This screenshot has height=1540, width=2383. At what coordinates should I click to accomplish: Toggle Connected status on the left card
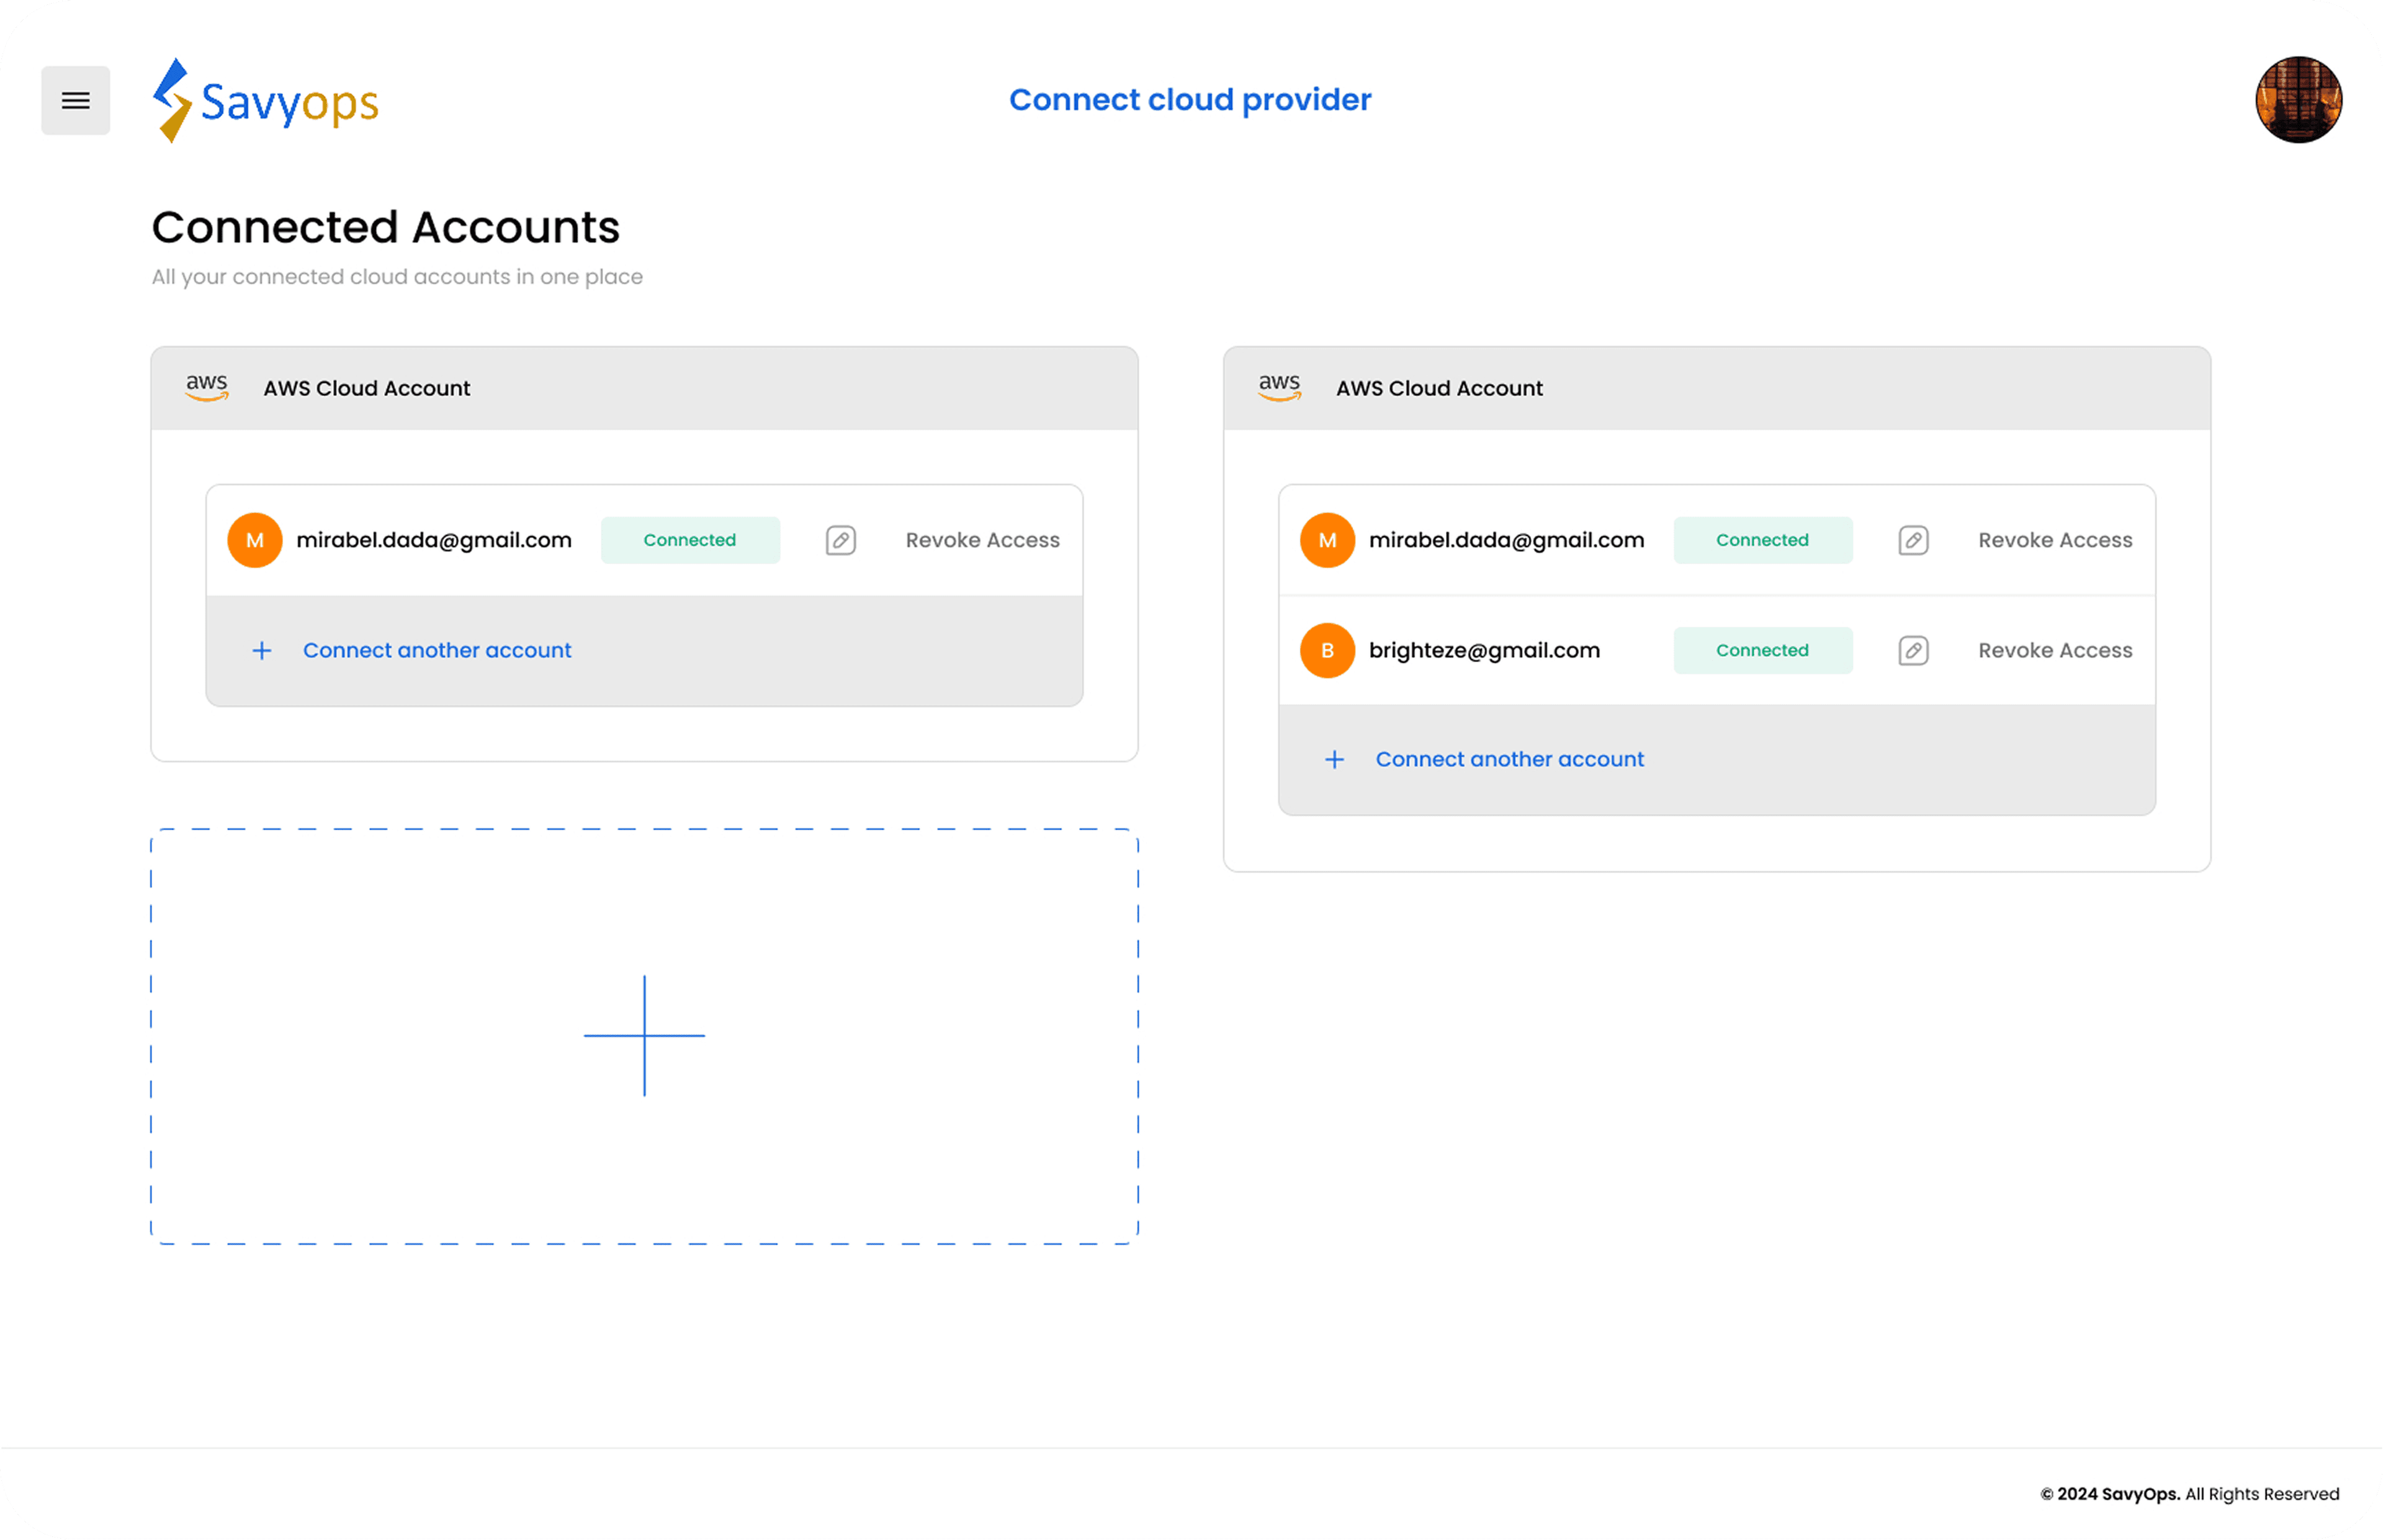[690, 540]
